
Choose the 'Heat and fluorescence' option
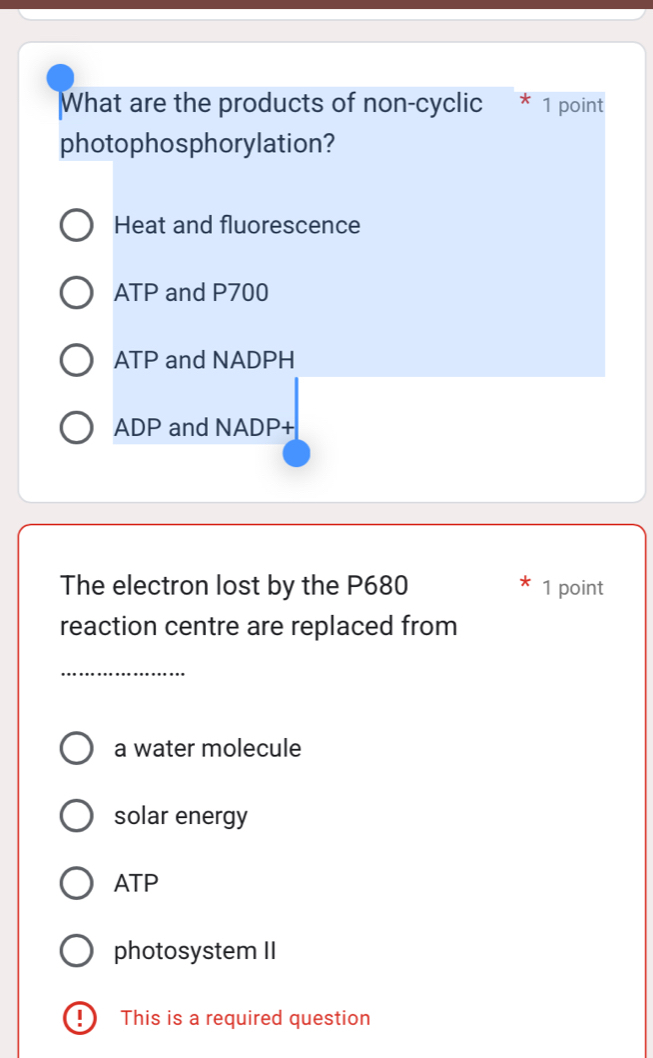click(77, 225)
